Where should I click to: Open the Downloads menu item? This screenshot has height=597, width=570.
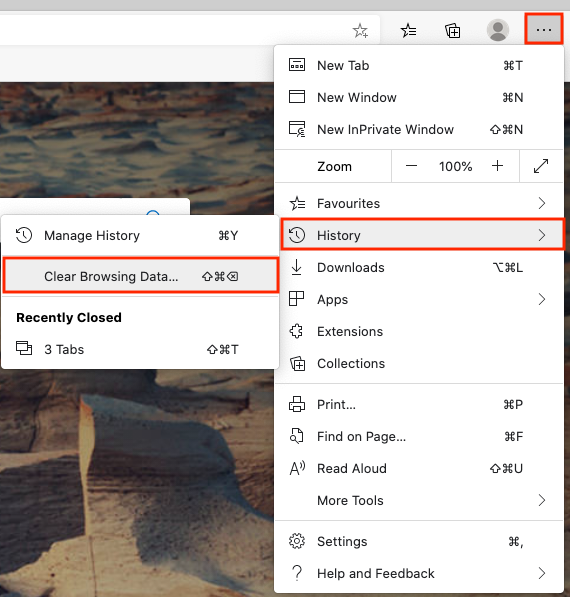tap(418, 267)
